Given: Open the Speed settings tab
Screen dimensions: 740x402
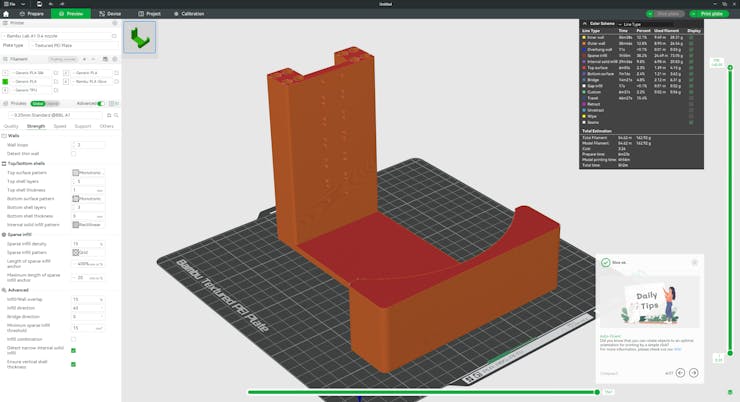Looking at the screenshot, I should coord(60,126).
